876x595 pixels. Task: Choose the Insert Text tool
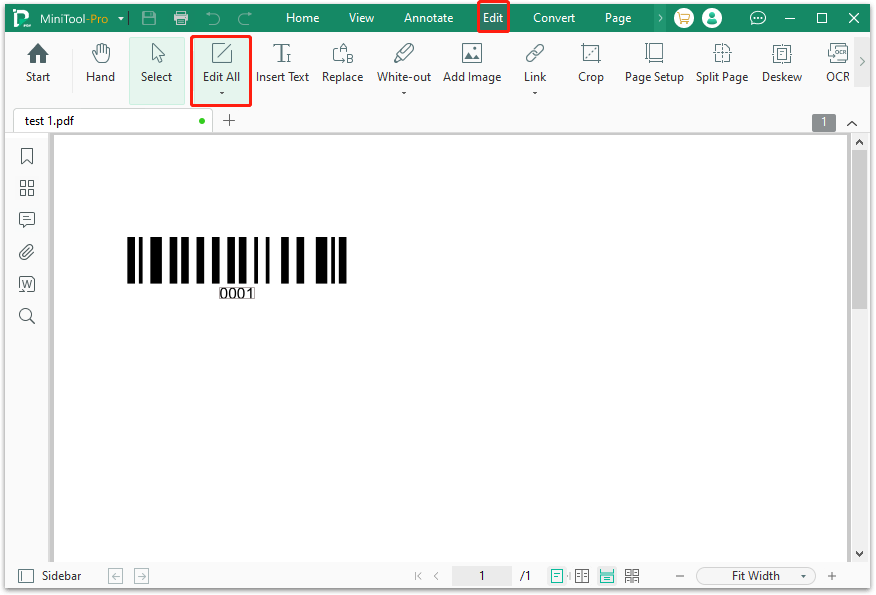282,64
